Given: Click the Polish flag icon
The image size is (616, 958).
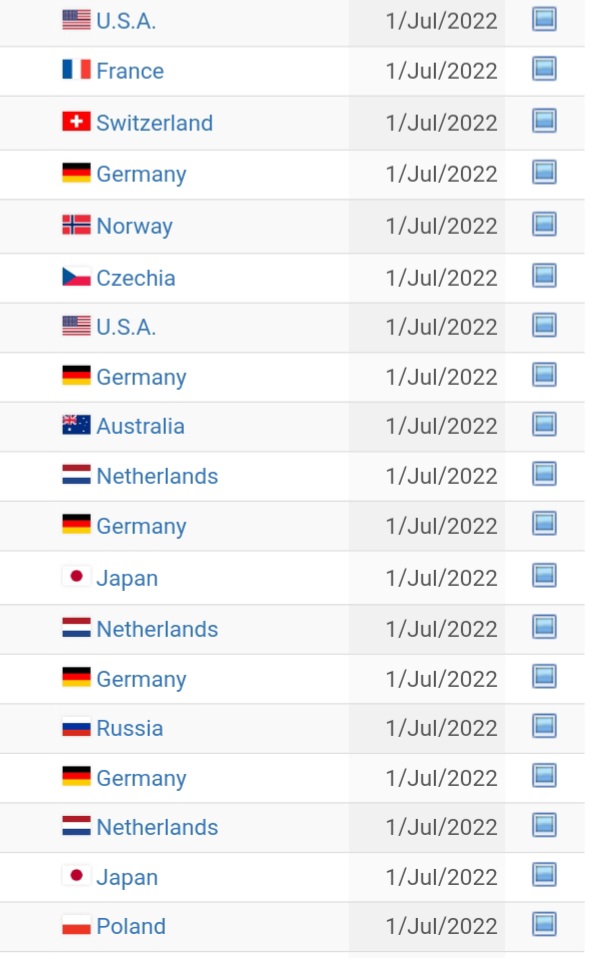Looking at the screenshot, I should [76, 925].
